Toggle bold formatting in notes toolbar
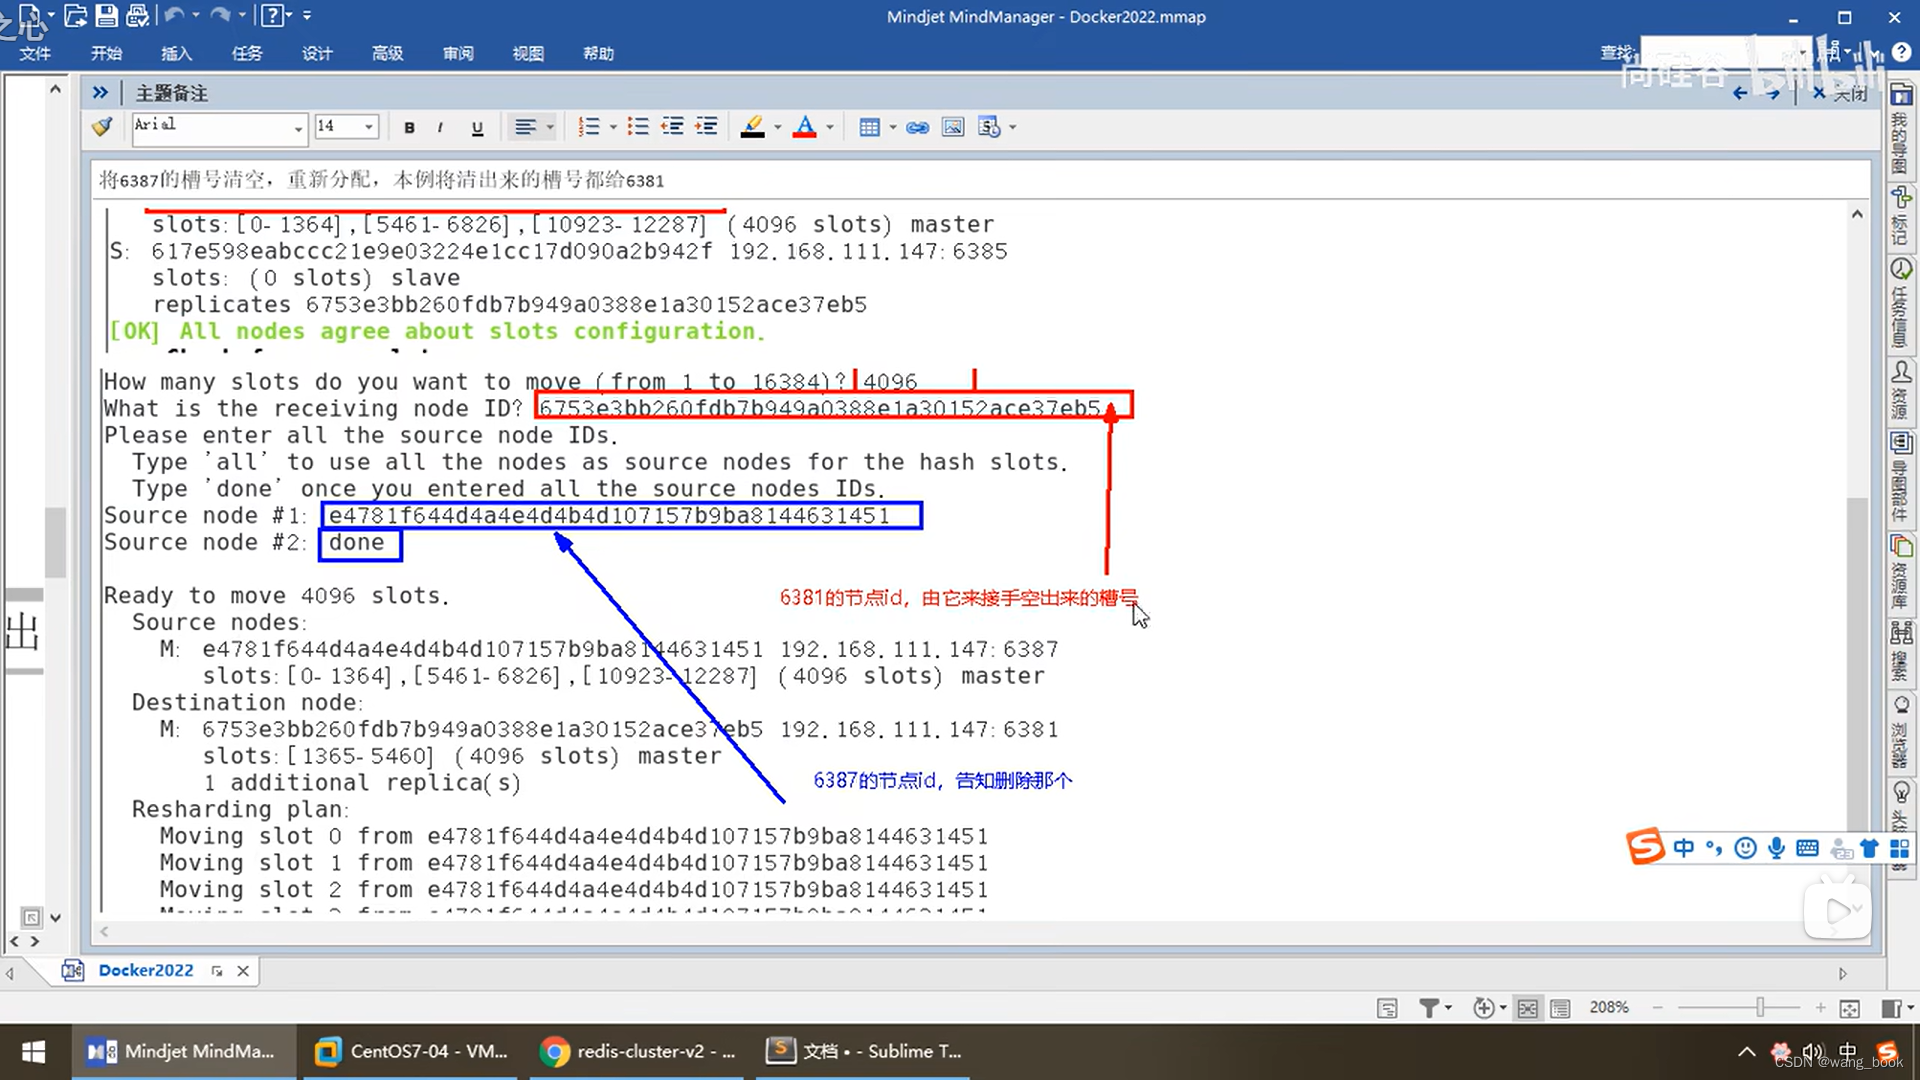Viewport: 1920px width, 1080px height. pyautogui.click(x=409, y=127)
